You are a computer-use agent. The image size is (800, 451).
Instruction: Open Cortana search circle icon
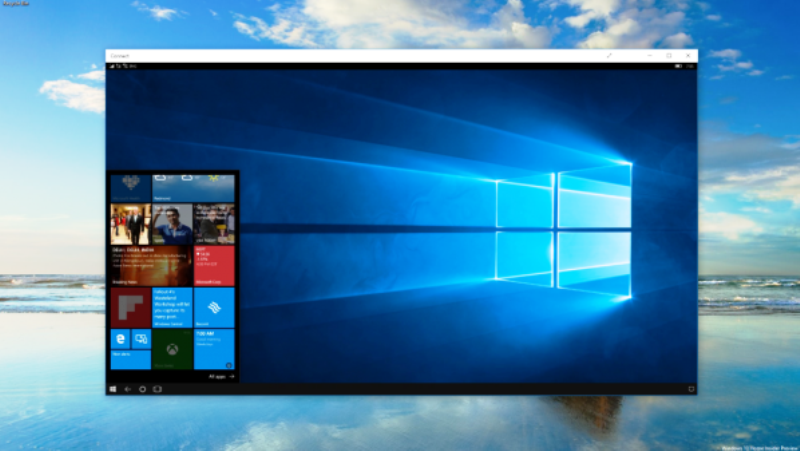pyautogui.click(x=142, y=388)
